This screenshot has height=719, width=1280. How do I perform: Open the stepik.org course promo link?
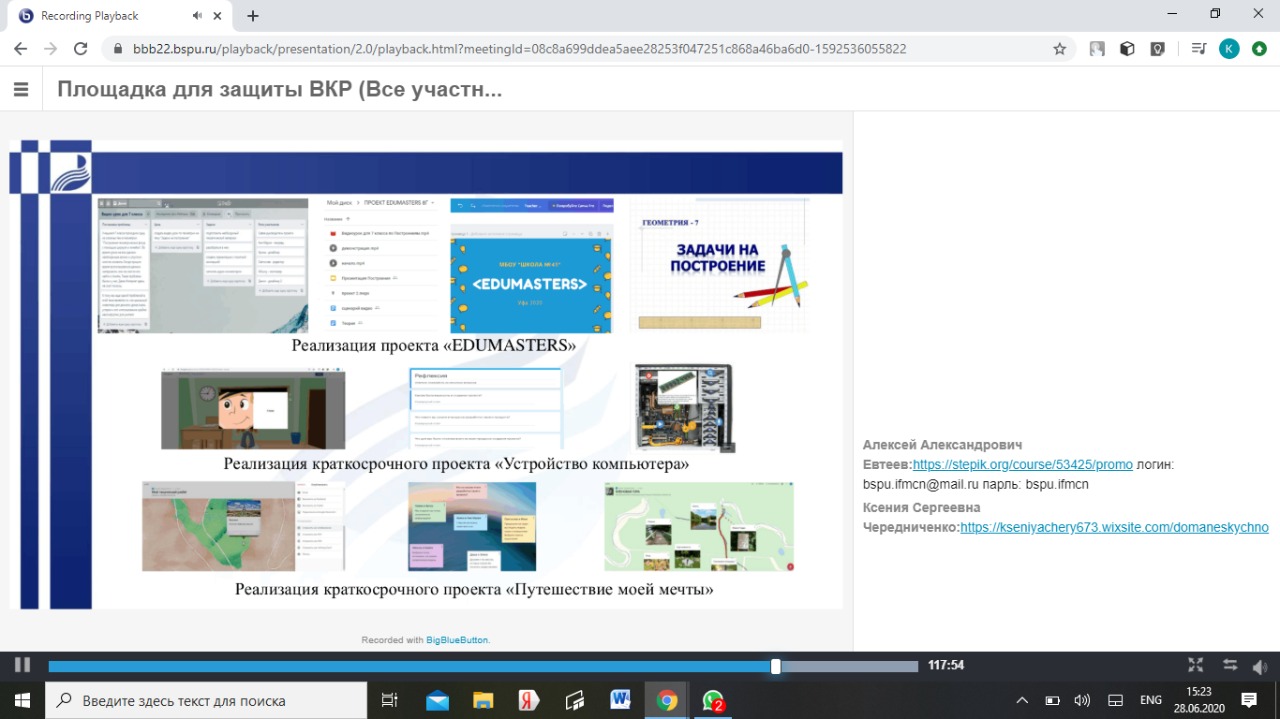pos(1022,465)
